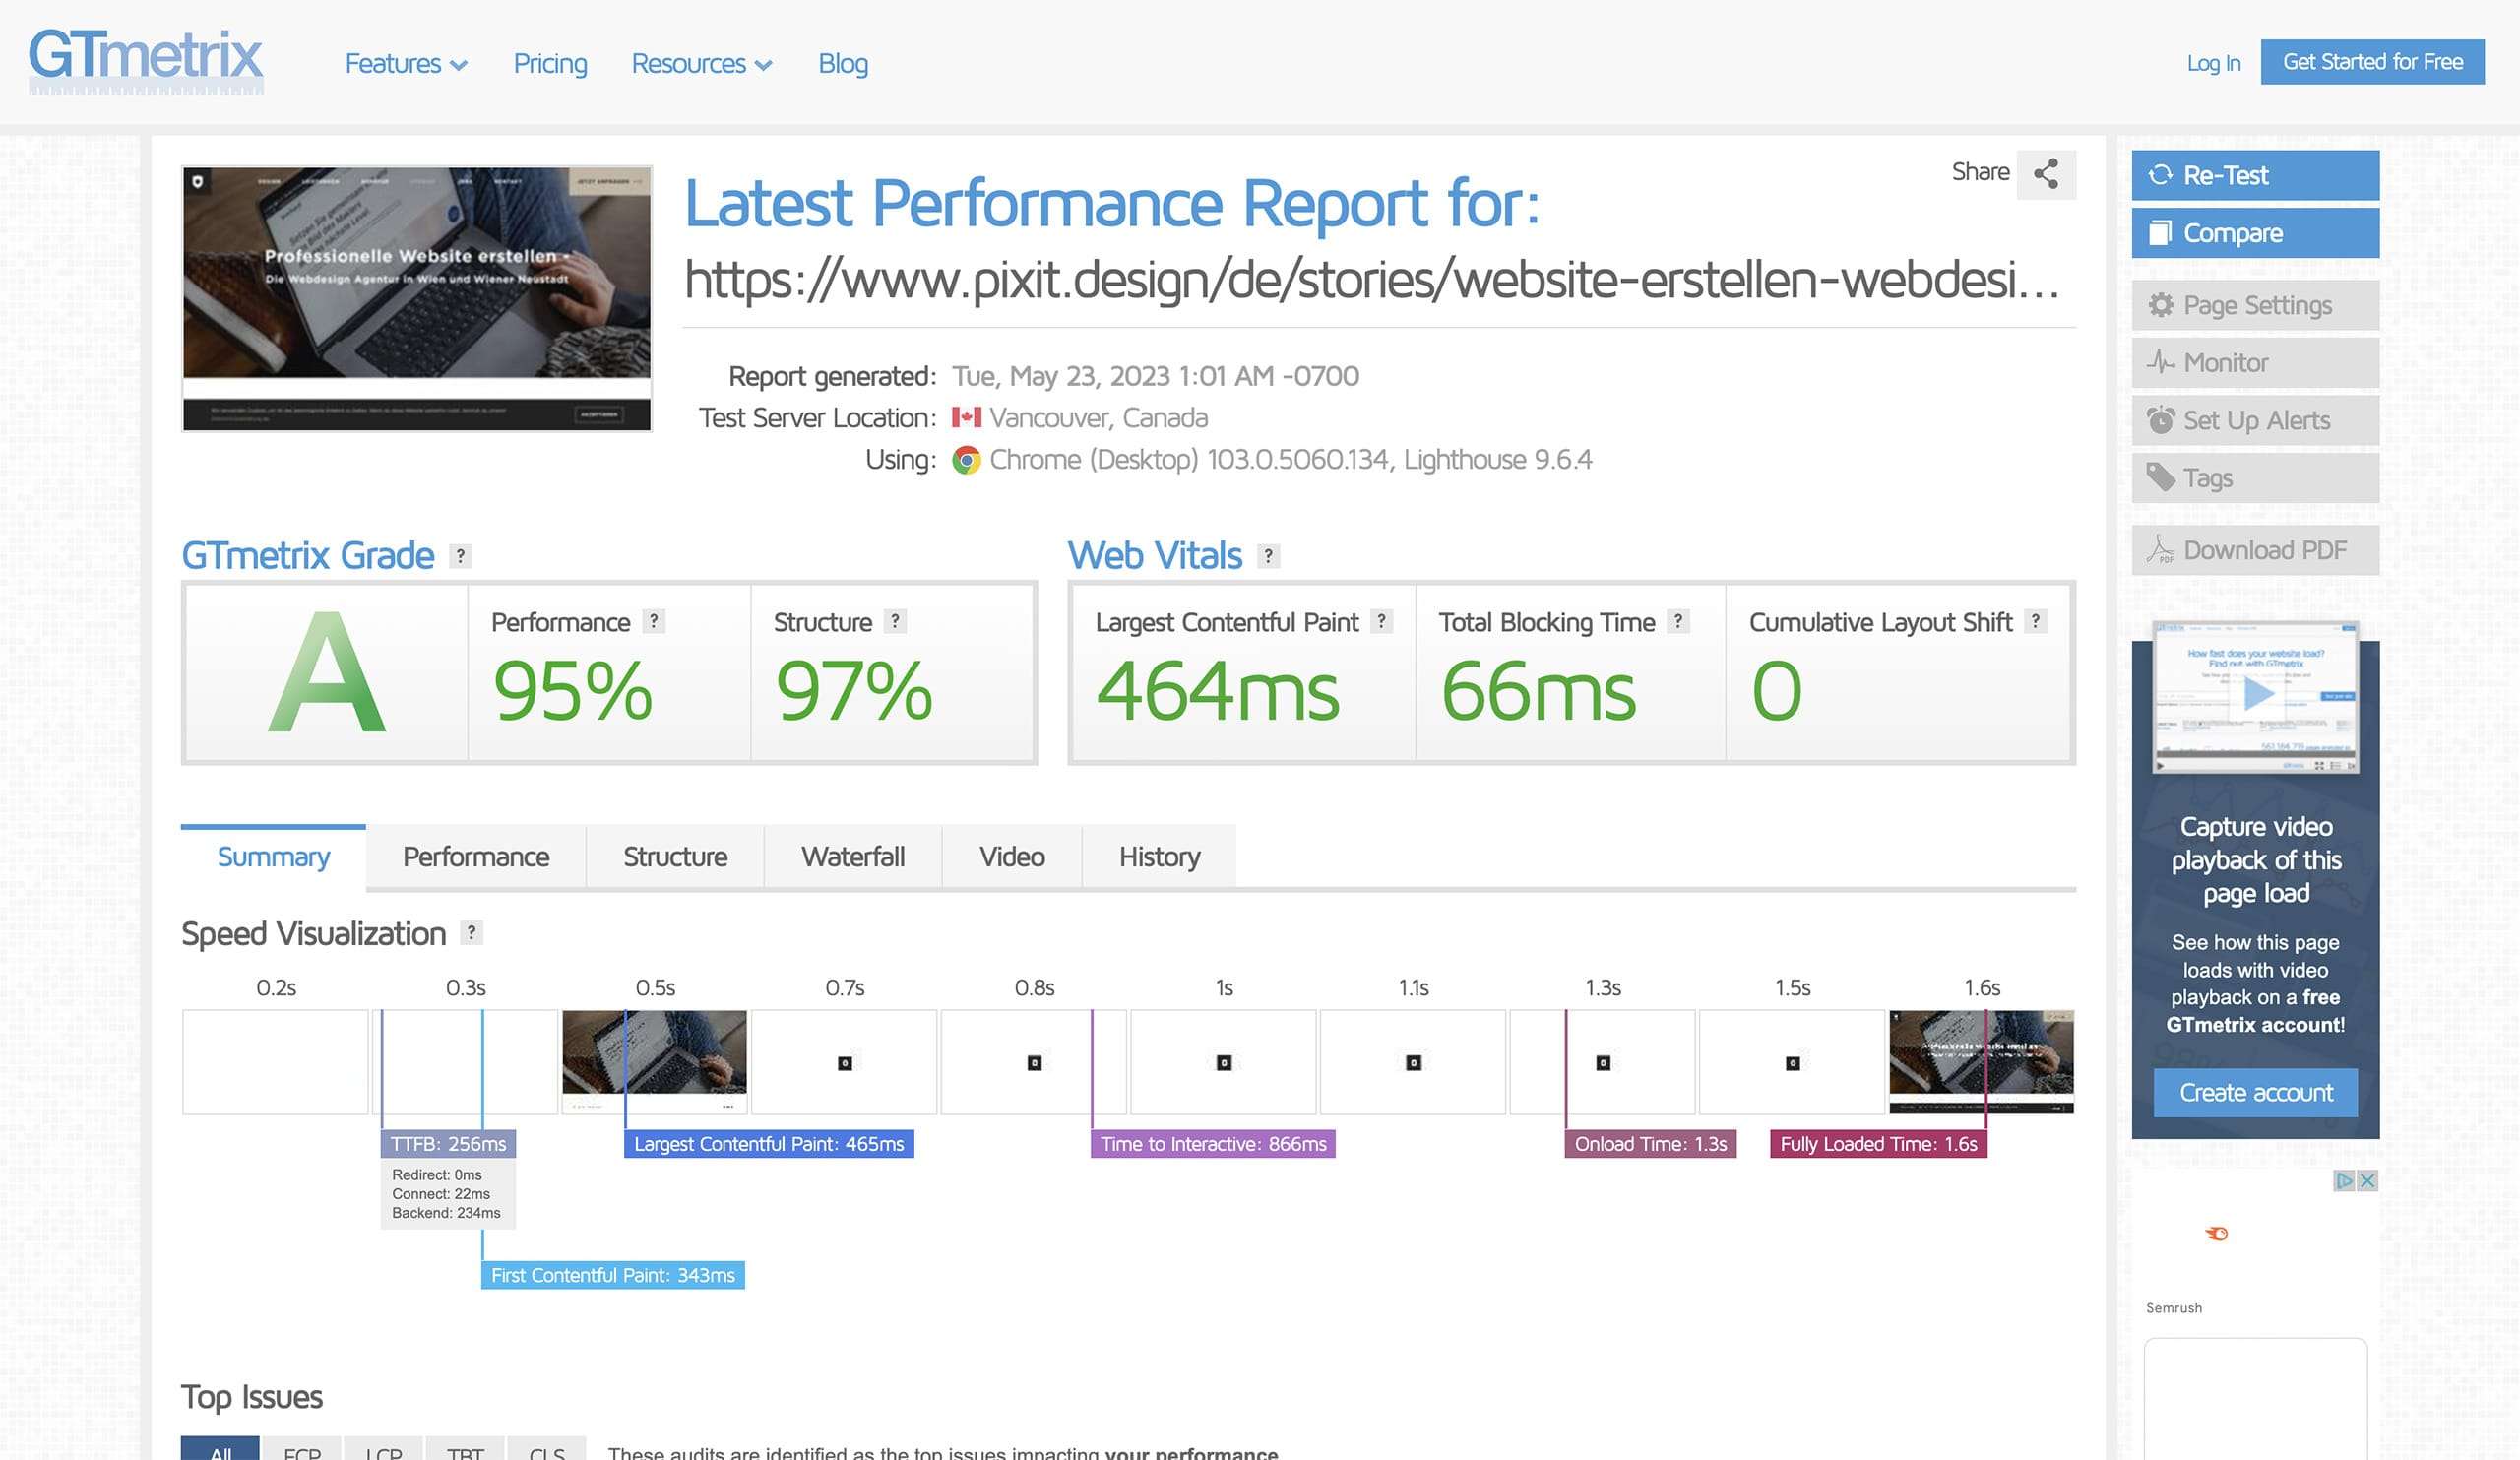2520x1460 pixels.
Task: Click Log In link
Action: [x=2213, y=63]
